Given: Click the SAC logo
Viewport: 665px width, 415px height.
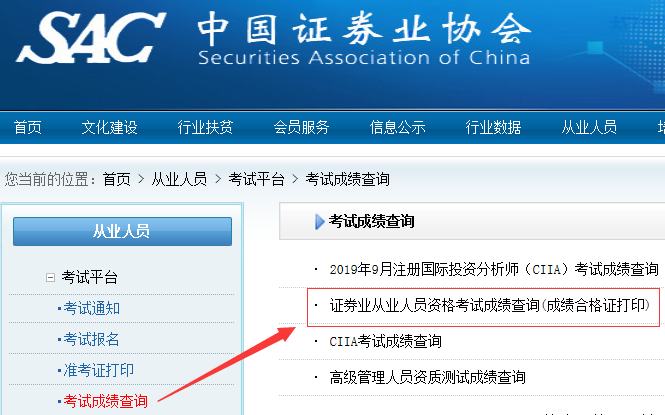Looking at the screenshot, I should pos(90,40).
